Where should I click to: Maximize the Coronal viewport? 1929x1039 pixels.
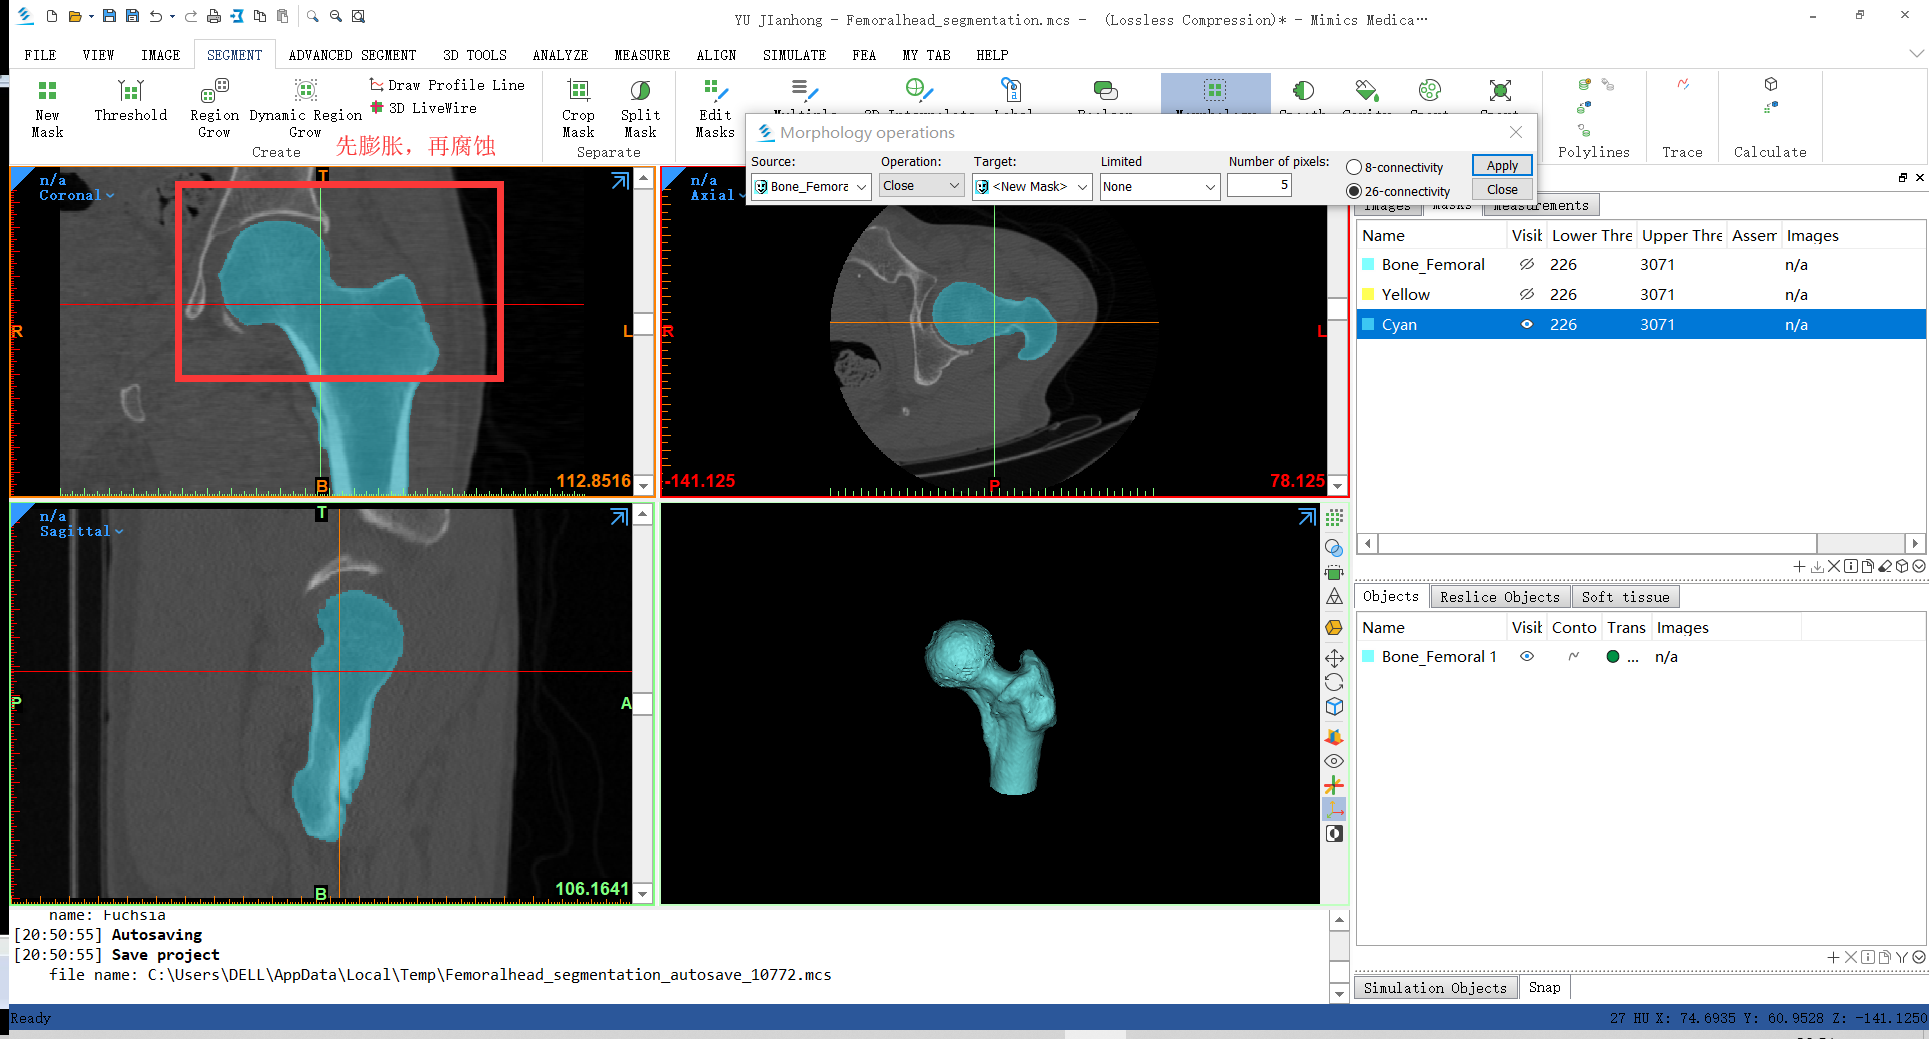(x=620, y=180)
